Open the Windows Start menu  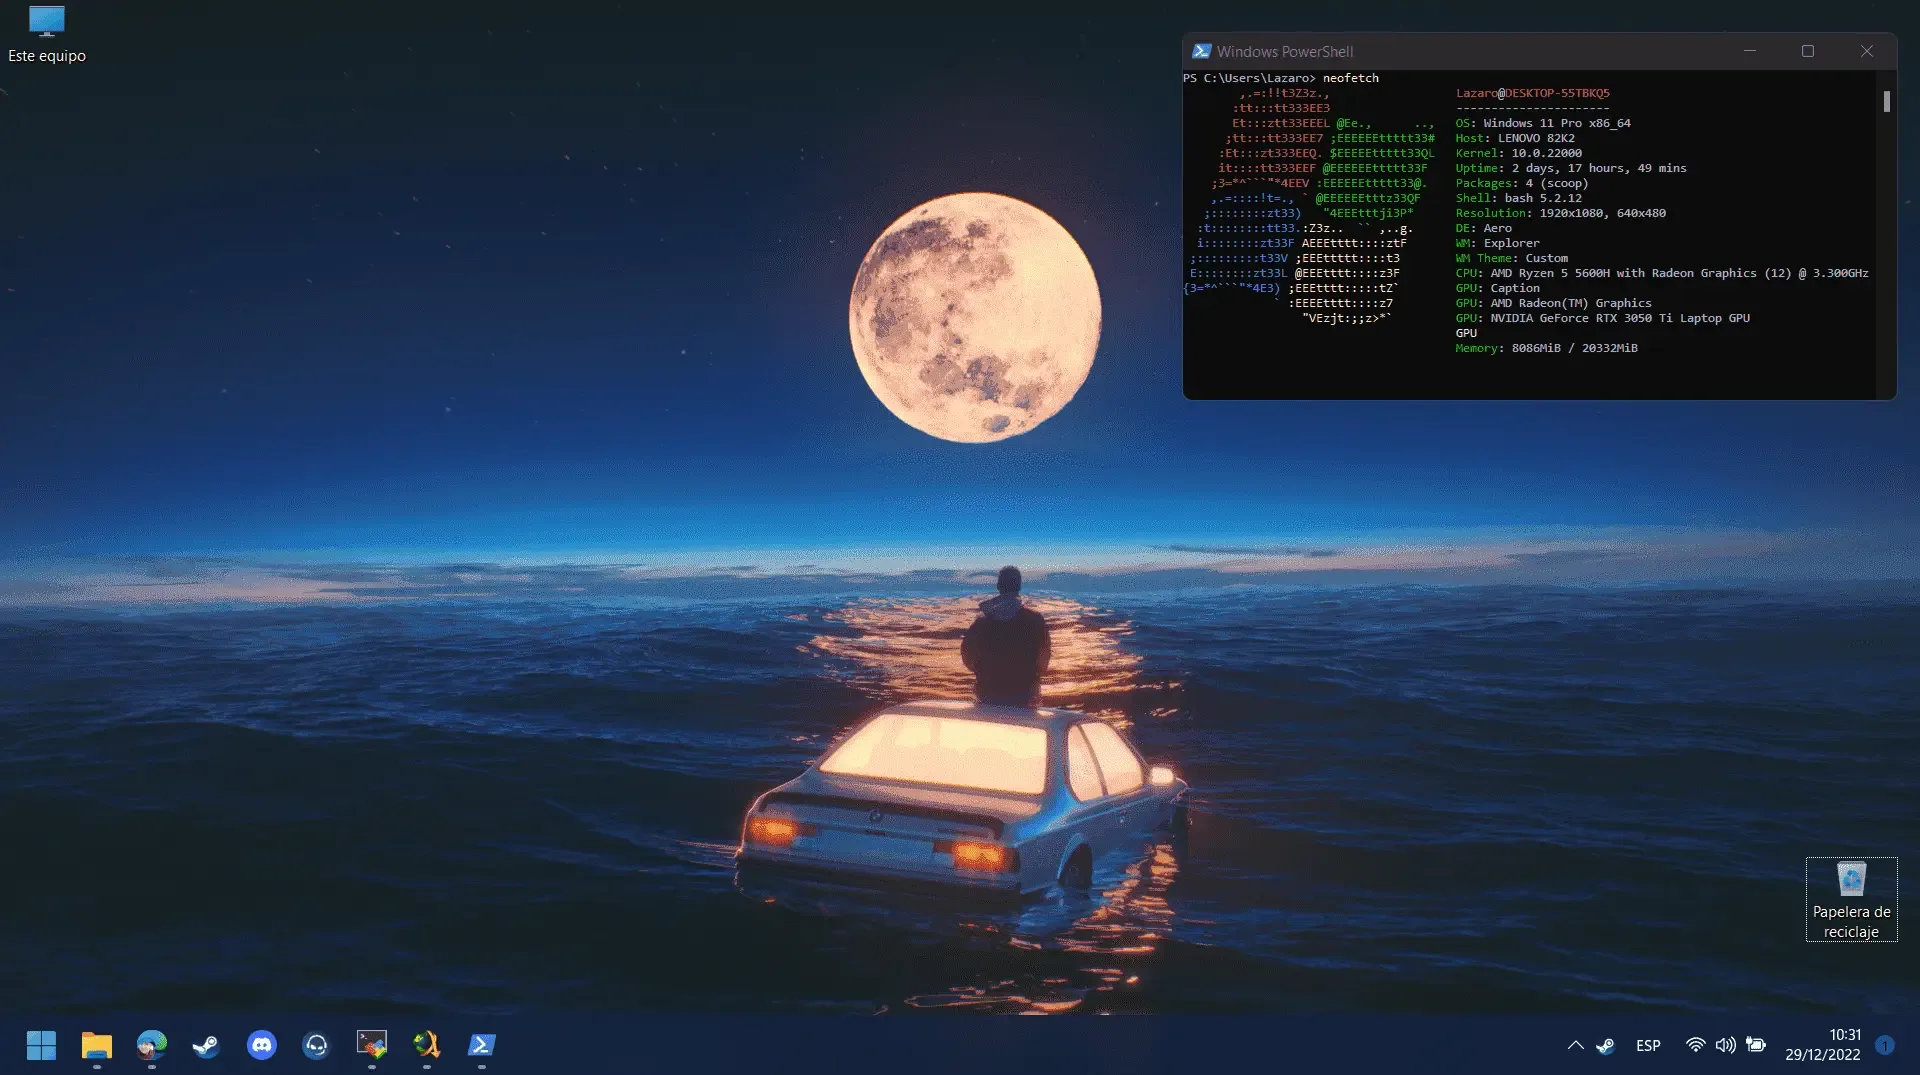(x=41, y=1045)
